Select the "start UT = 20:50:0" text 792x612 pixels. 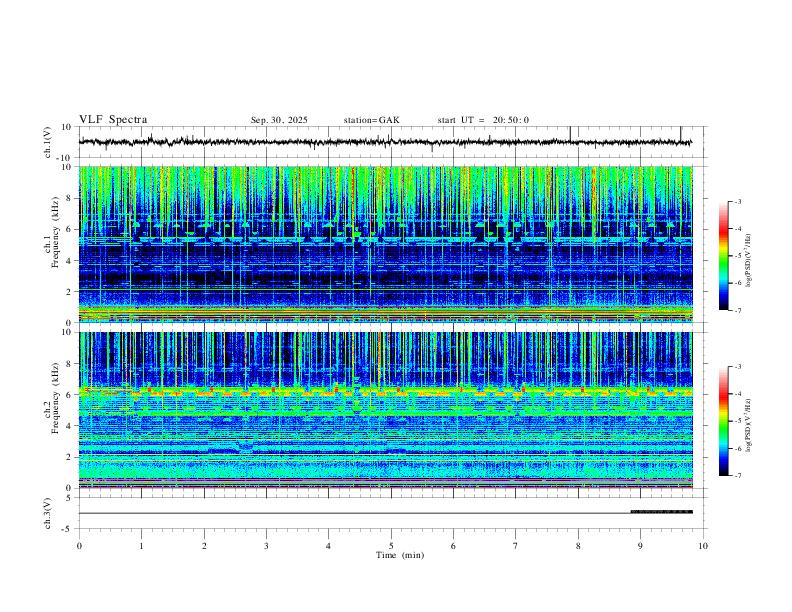(x=483, y=120)
